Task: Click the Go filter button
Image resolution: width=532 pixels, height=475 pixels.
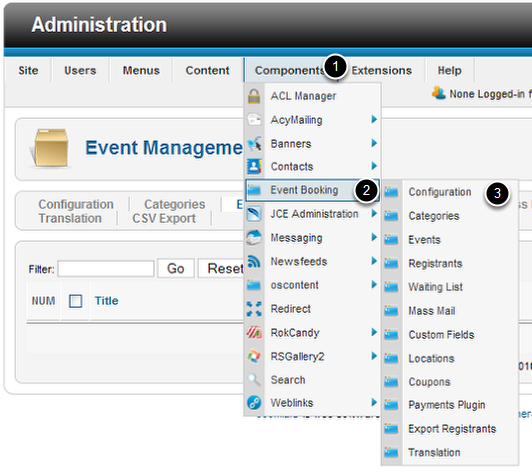Action: coord(176,269)
